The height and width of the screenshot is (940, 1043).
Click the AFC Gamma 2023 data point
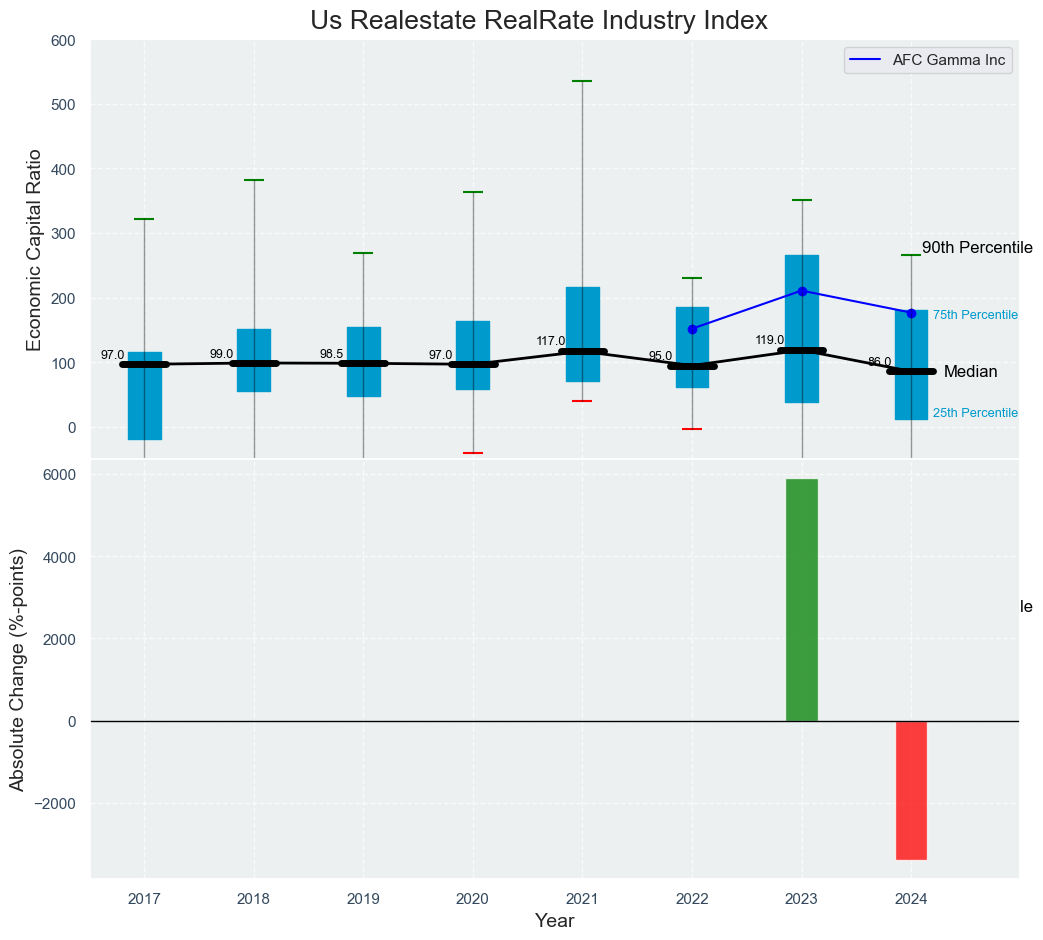(x=801, y=291)
